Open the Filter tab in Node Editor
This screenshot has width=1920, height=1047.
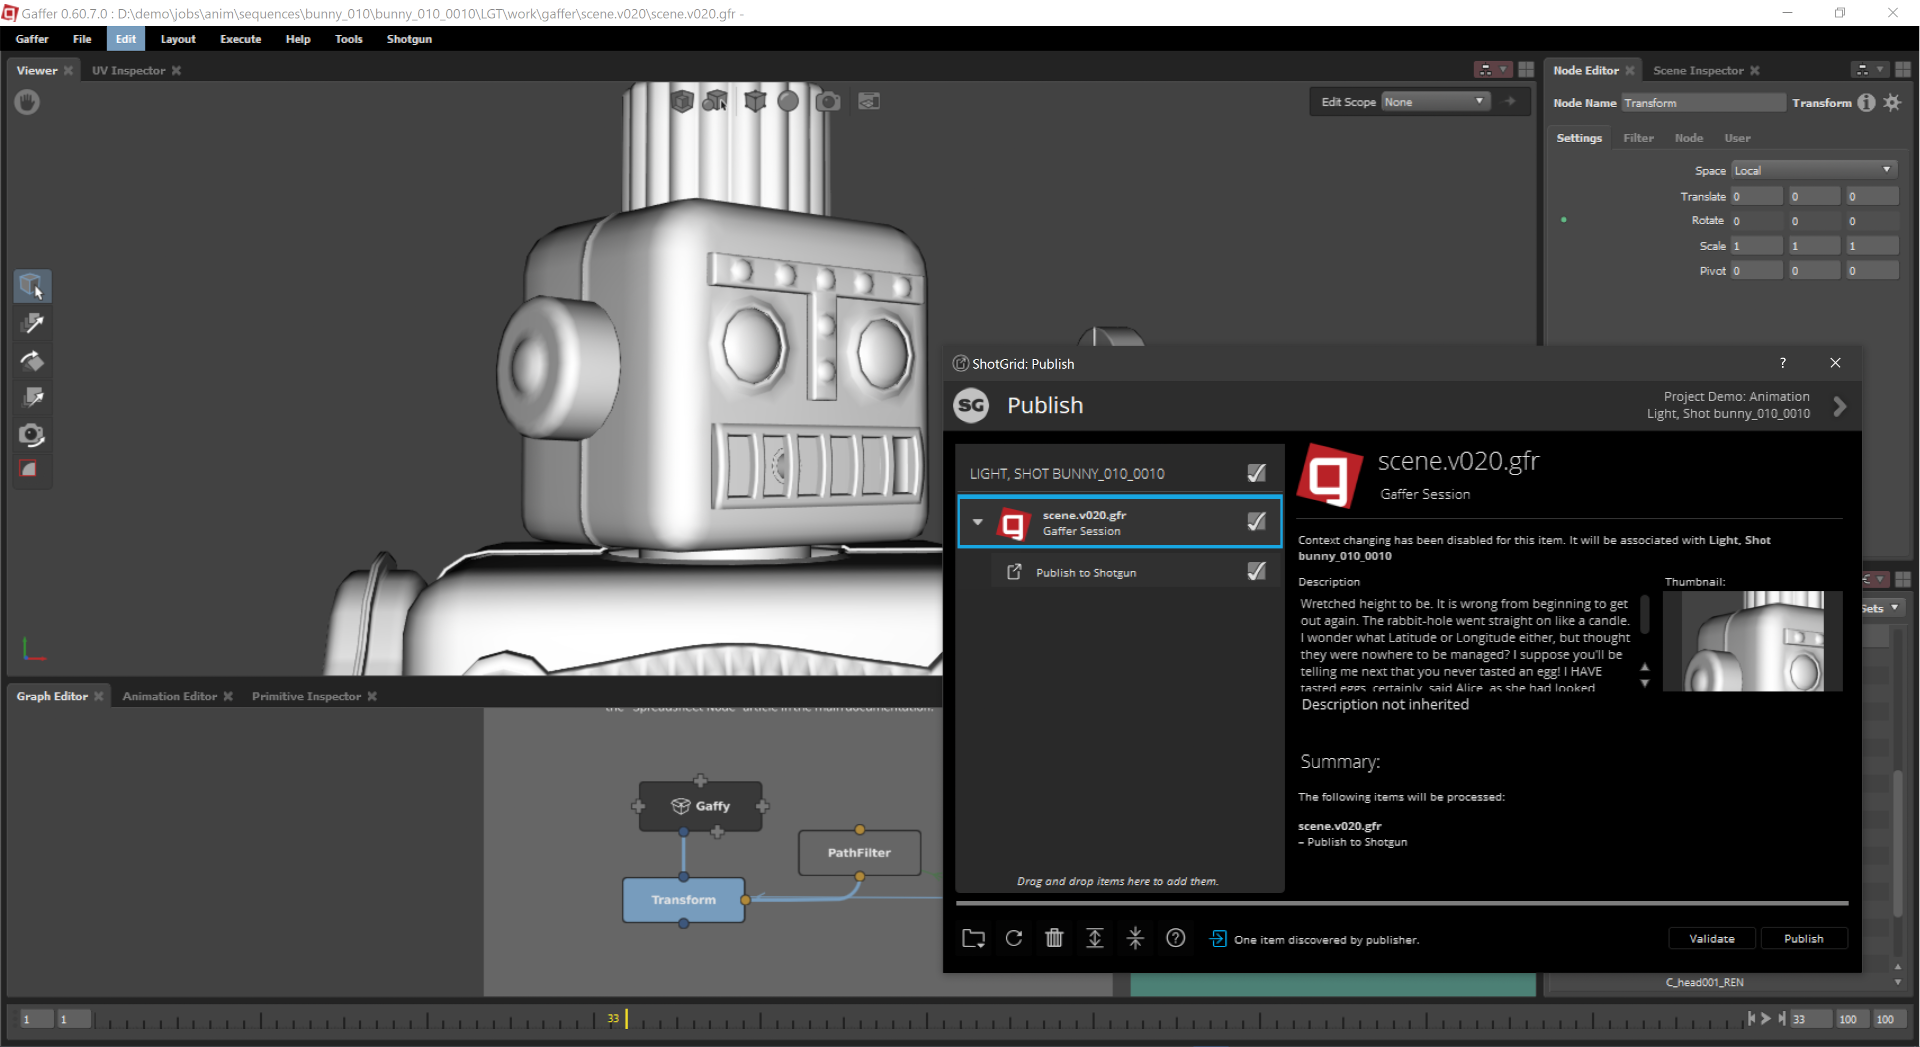[1638, 138]
